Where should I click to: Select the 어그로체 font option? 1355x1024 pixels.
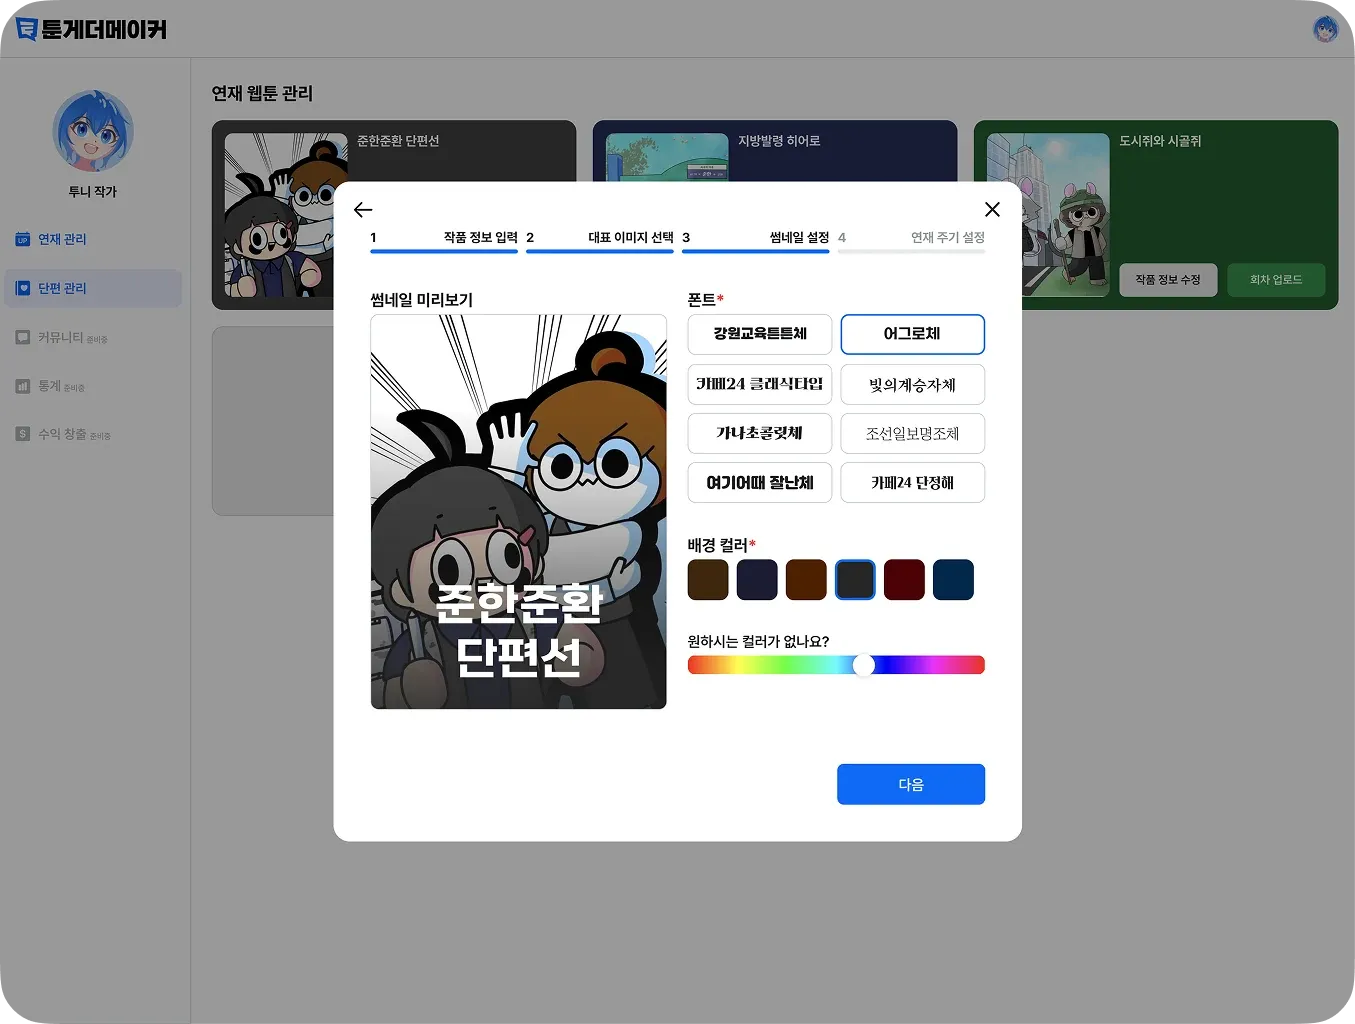(912, 334)
